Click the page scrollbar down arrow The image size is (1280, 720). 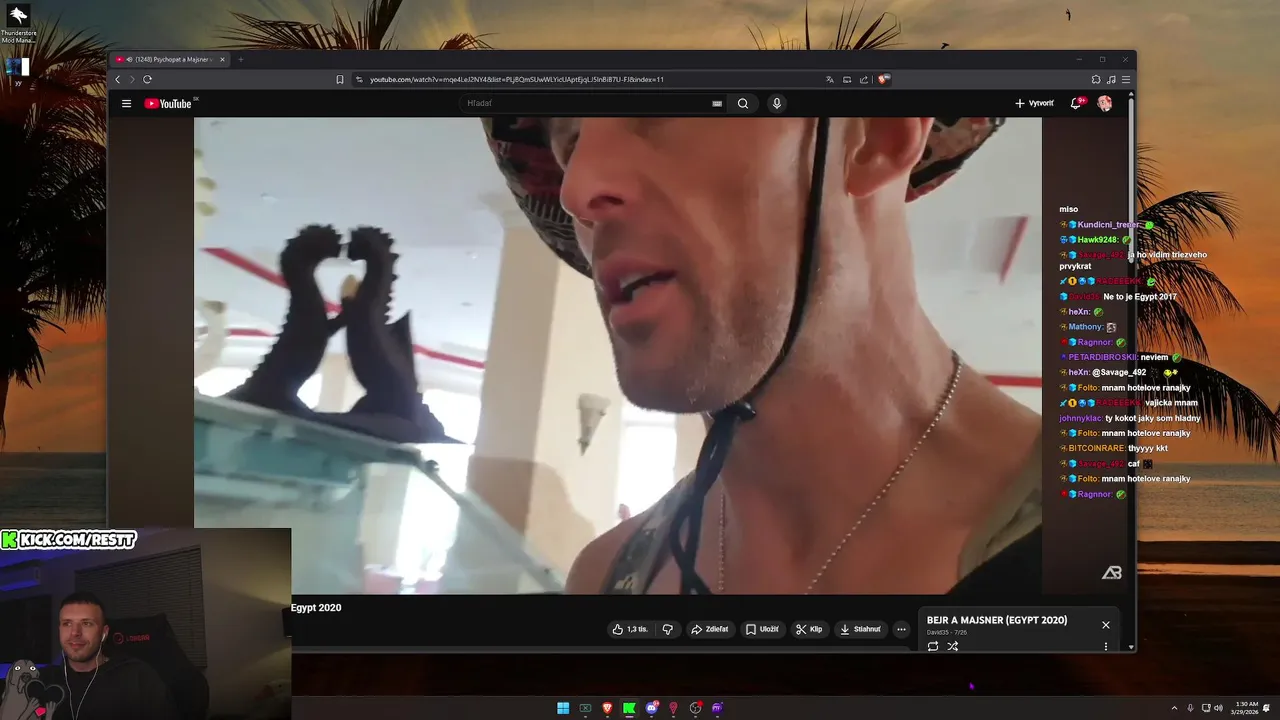click(1131, 647)
